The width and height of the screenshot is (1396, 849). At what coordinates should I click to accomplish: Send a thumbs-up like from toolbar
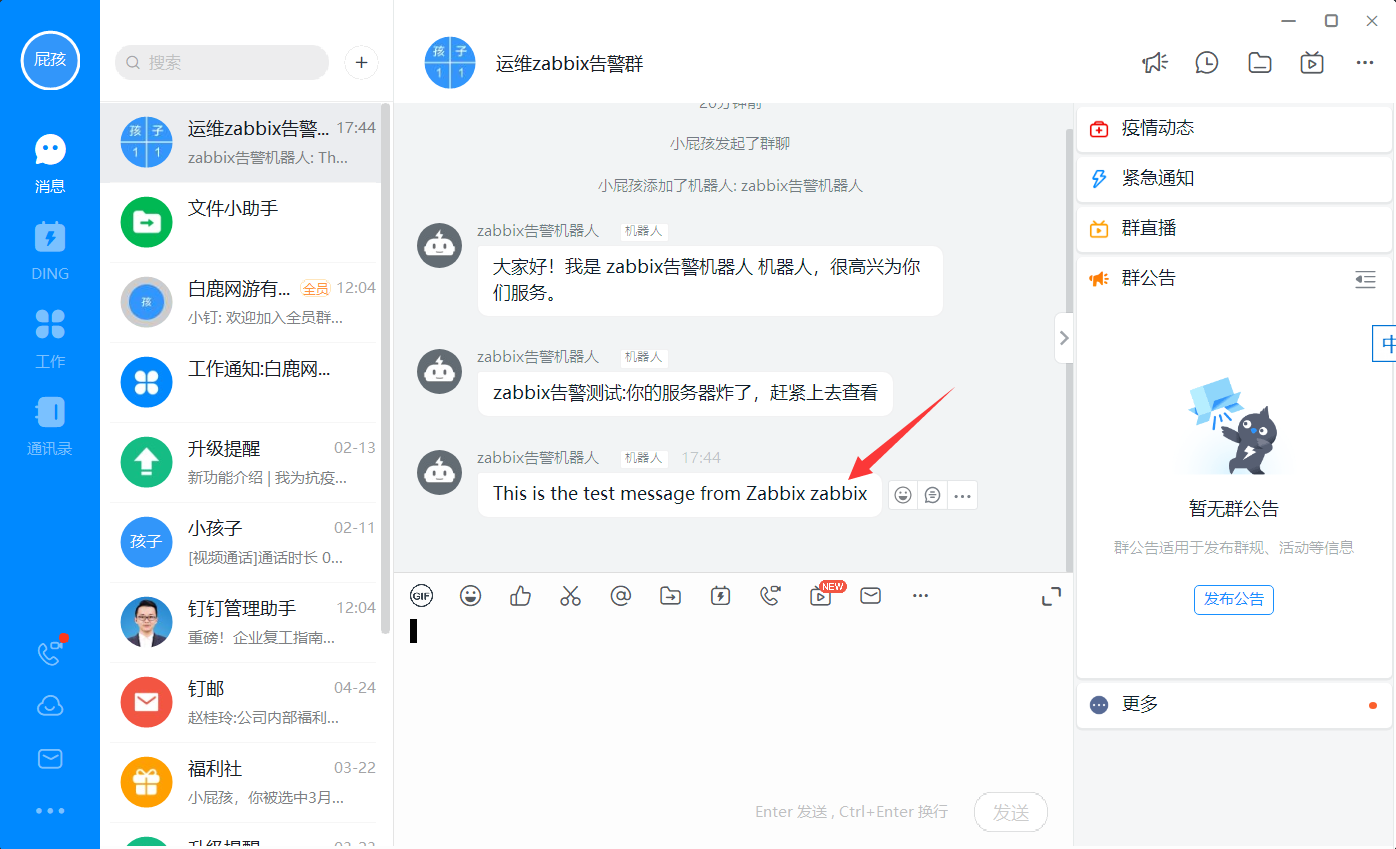pyautogui.click(x=520, y=596)
